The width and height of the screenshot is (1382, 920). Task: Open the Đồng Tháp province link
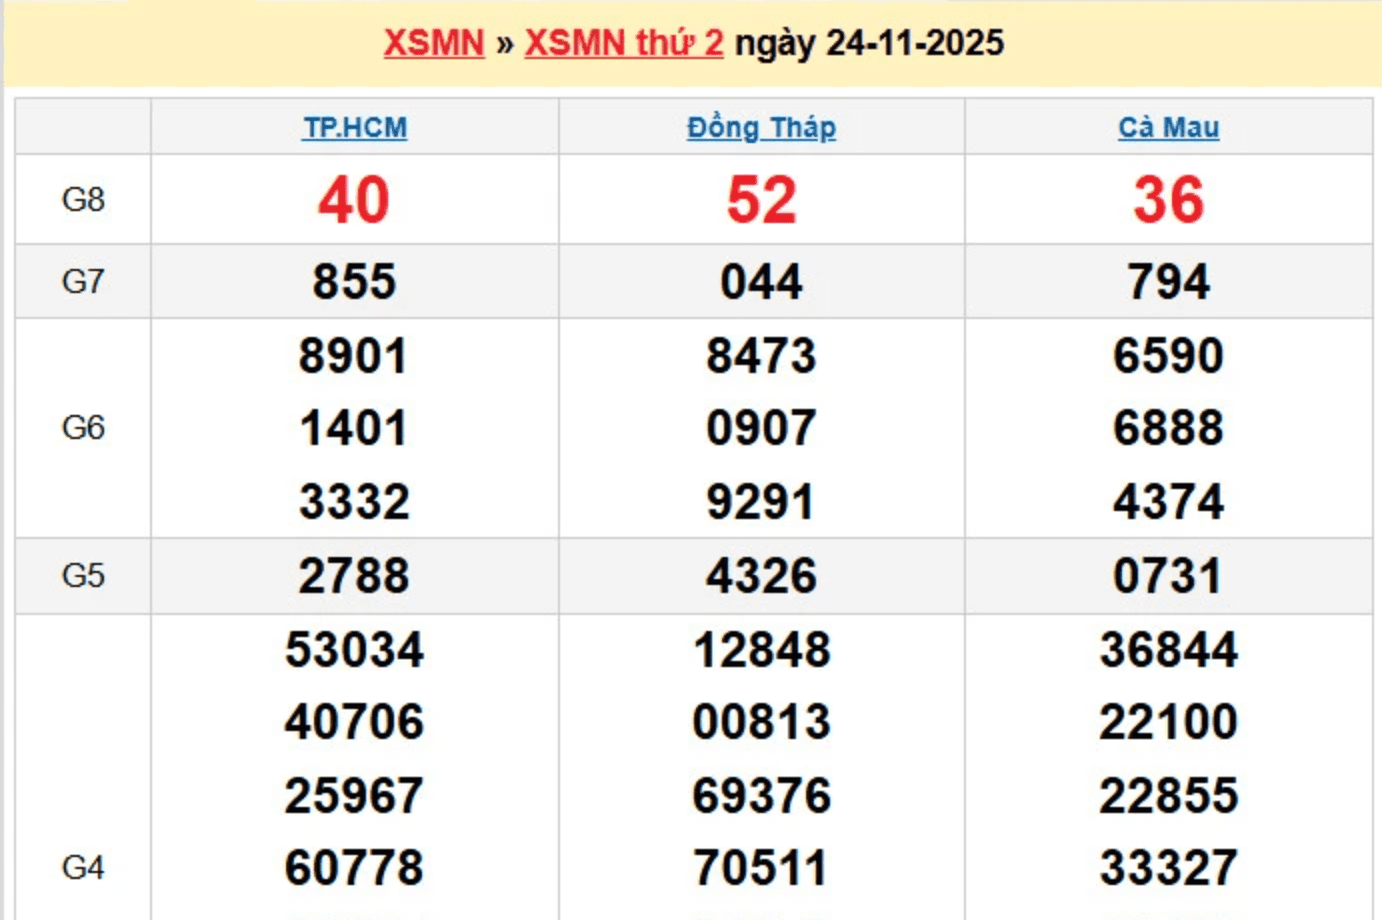(x=761, y=128)
